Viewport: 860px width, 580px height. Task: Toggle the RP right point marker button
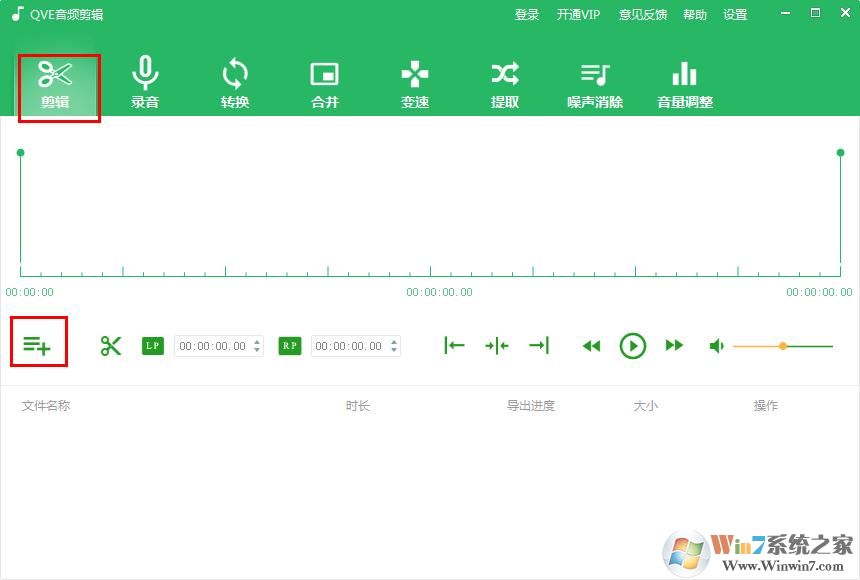point(288,345)
